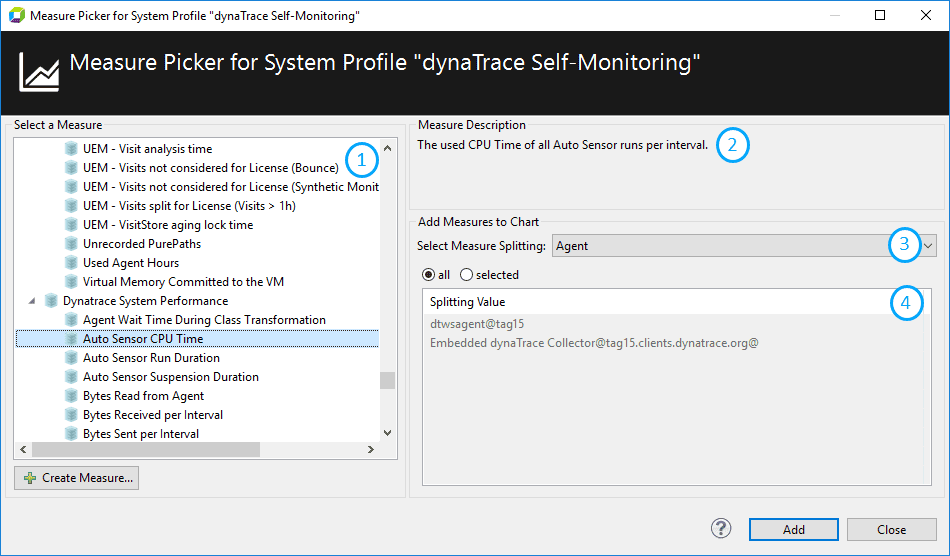This screenshot has width=950, height=556.
Task: Open help with the question mark icon
Action: click(x=721, y=529)
